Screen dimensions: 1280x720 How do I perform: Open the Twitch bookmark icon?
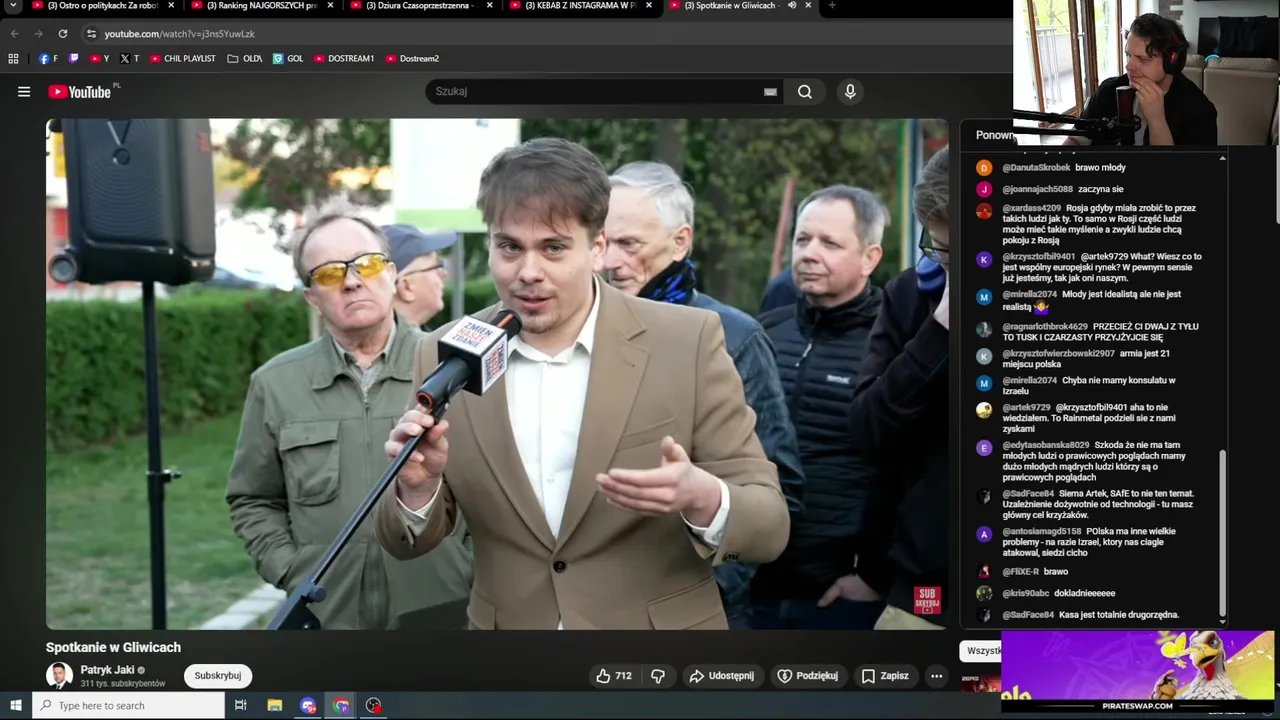tap(73, 59)
